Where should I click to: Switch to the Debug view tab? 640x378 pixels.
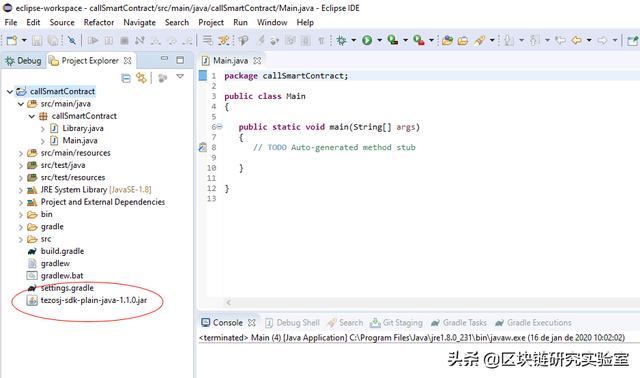click(23, 61)
